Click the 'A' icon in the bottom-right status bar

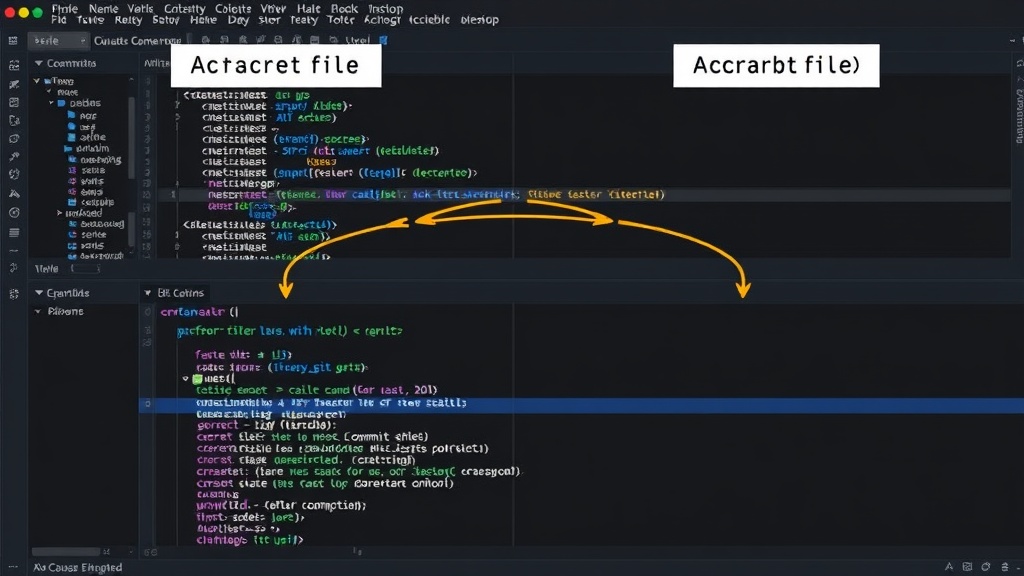tap(949, 567)
